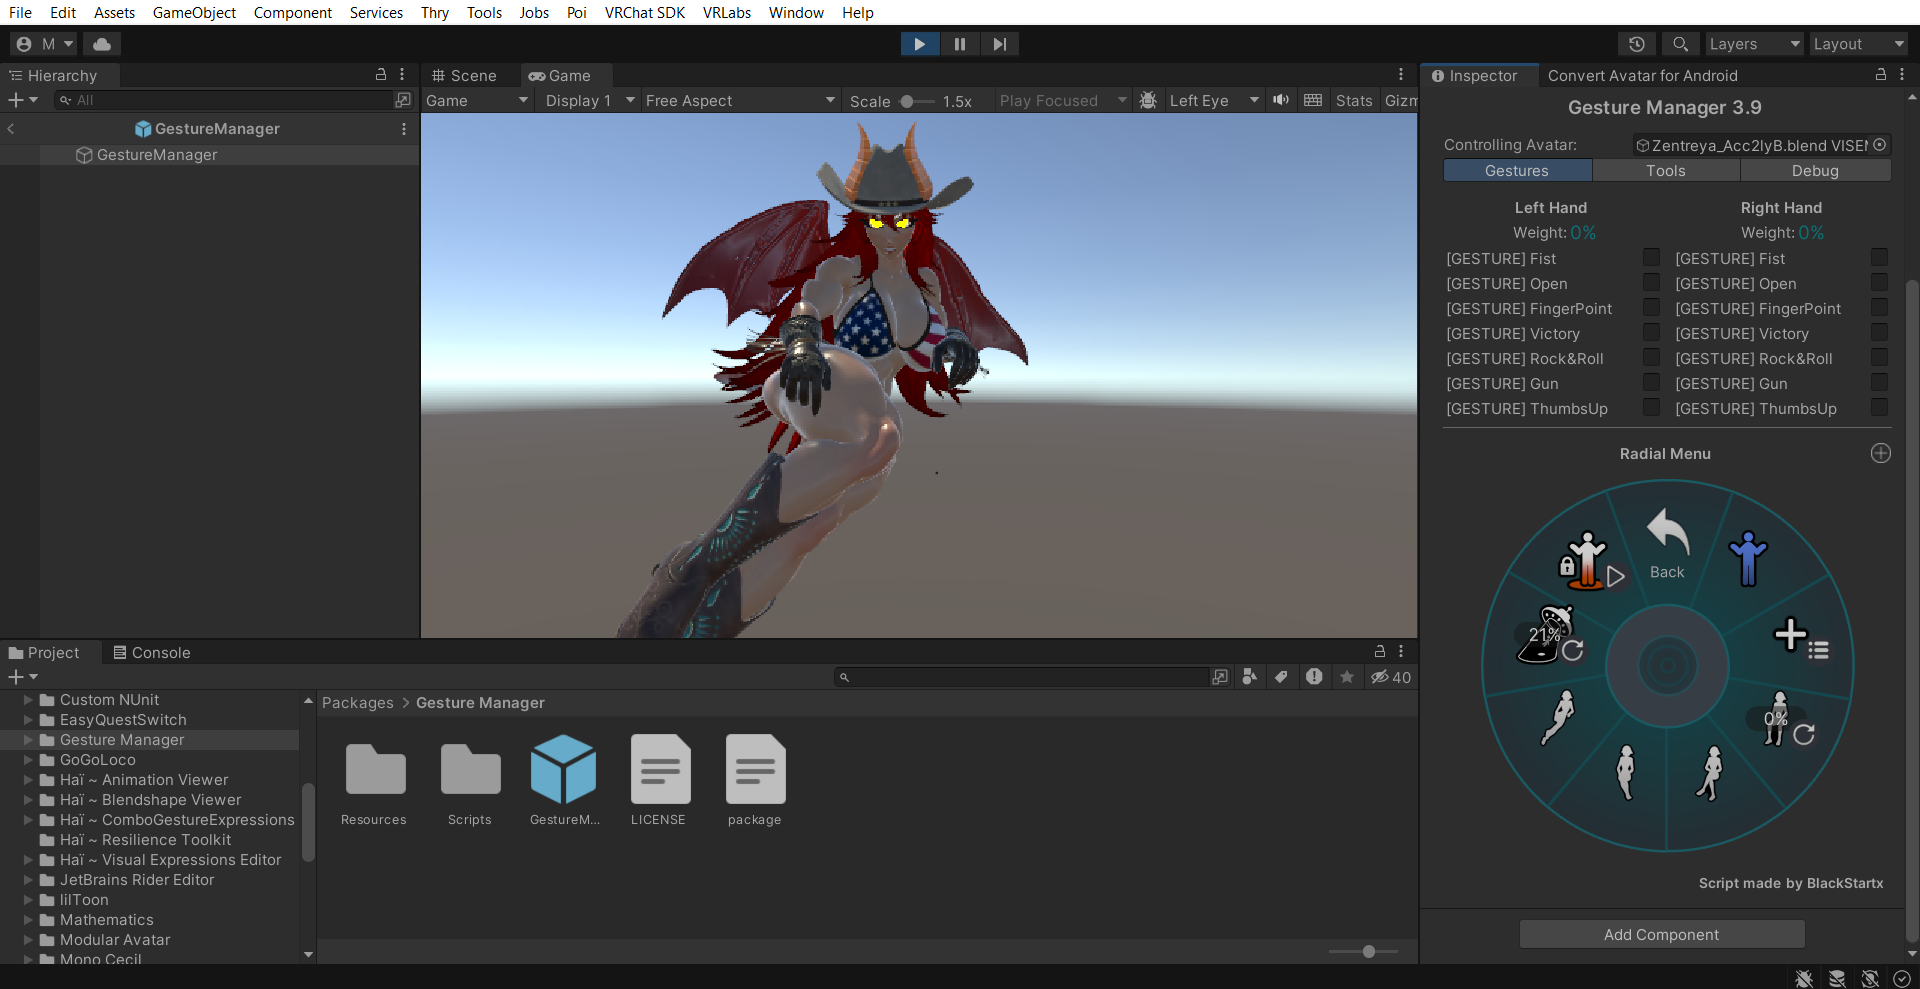Switch to the Debug tab in Gesture Manager
The image size is (1920, 989).
(1815, 170)
